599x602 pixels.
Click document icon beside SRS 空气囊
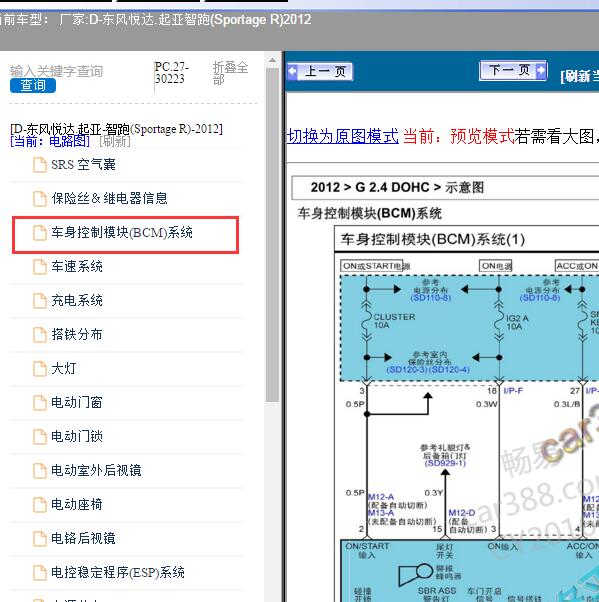(x=40, y=165)
